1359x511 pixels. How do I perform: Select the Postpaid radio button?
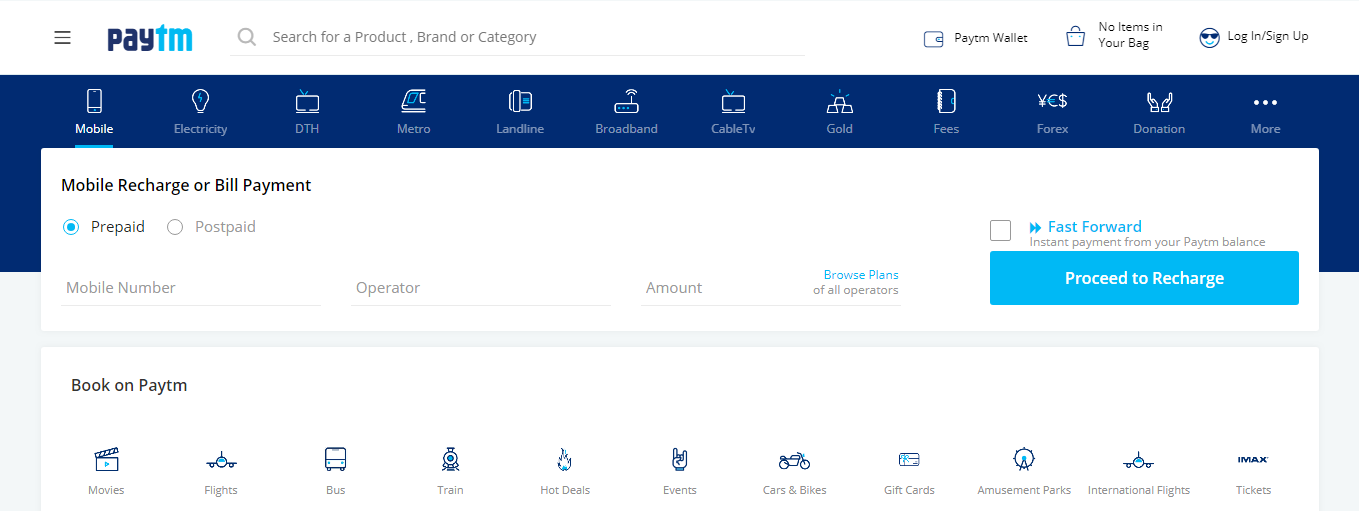pos(175,227)
